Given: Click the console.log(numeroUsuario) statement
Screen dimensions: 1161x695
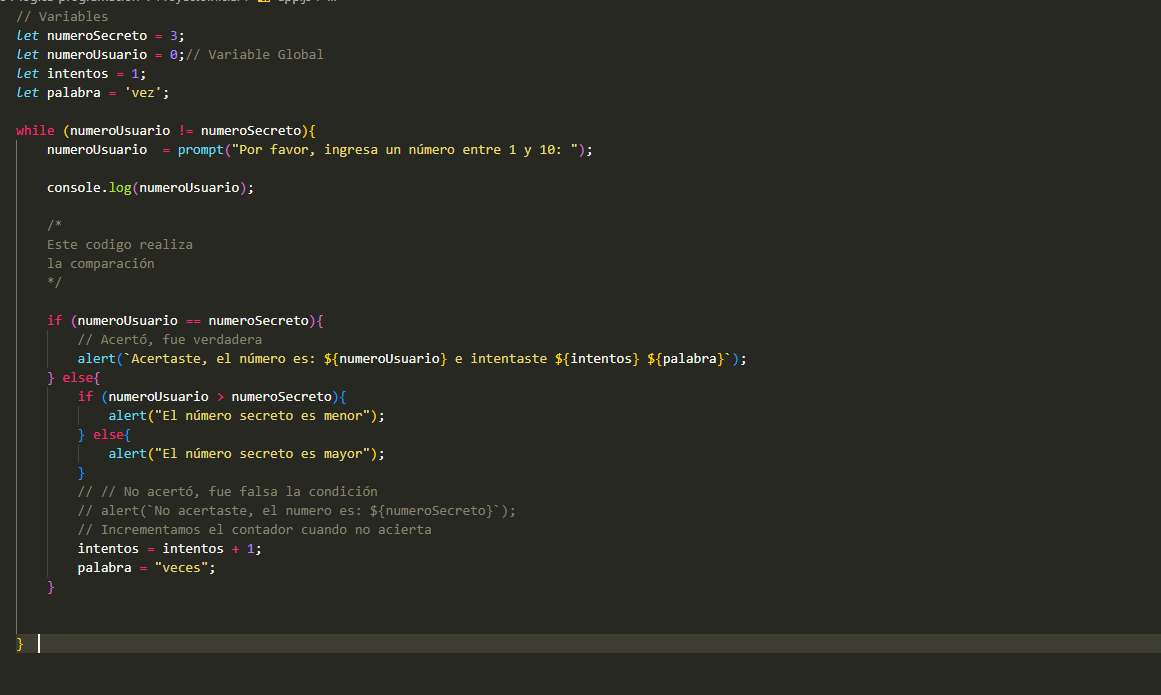Looking at the screenshot, I should [x=150, y=188].
